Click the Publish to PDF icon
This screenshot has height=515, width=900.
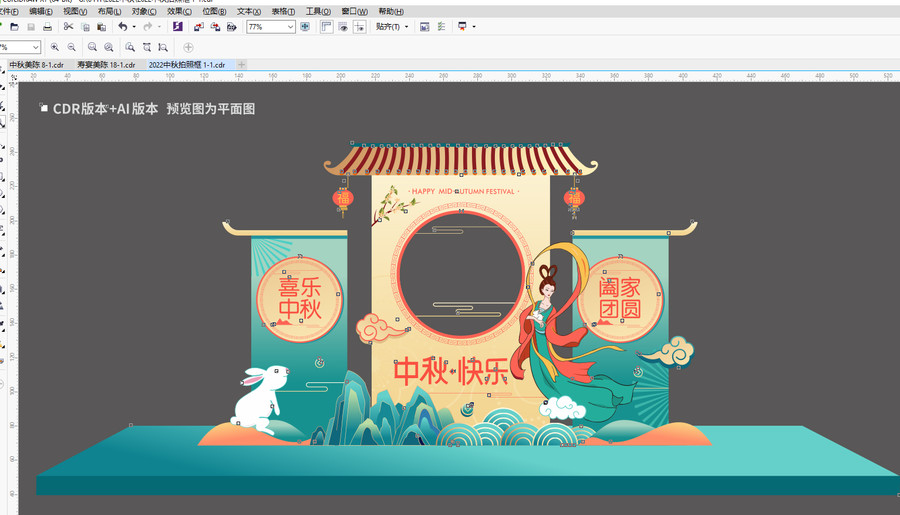point(232,26)
